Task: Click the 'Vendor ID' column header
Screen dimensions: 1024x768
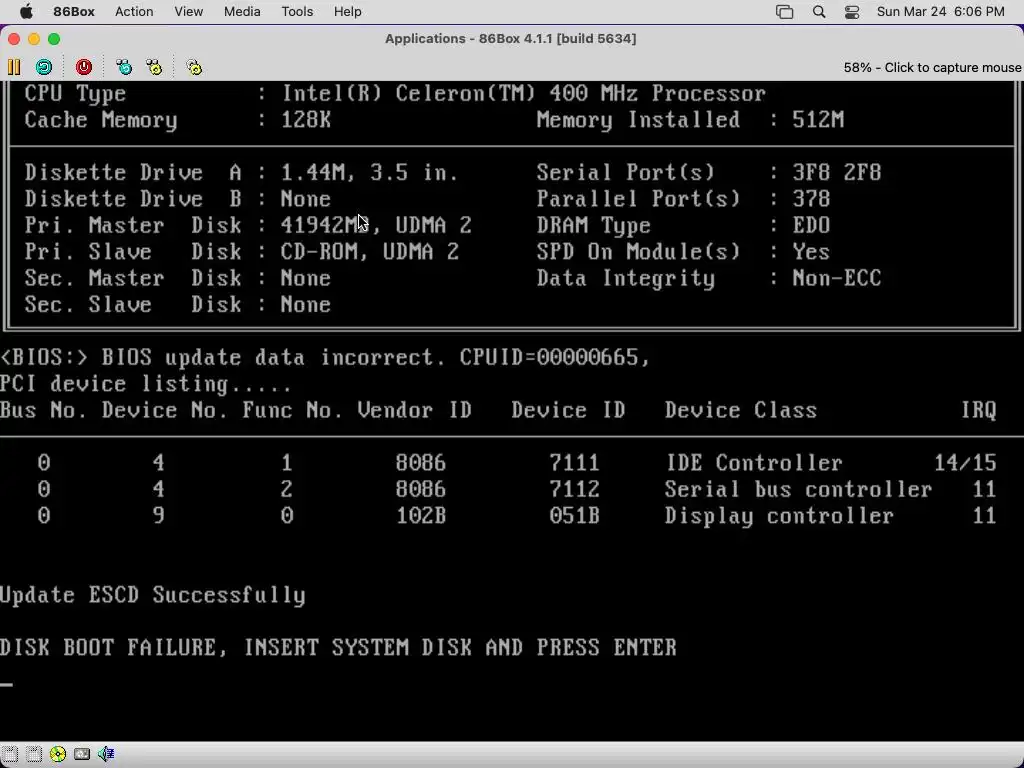Action: point(415,411)
